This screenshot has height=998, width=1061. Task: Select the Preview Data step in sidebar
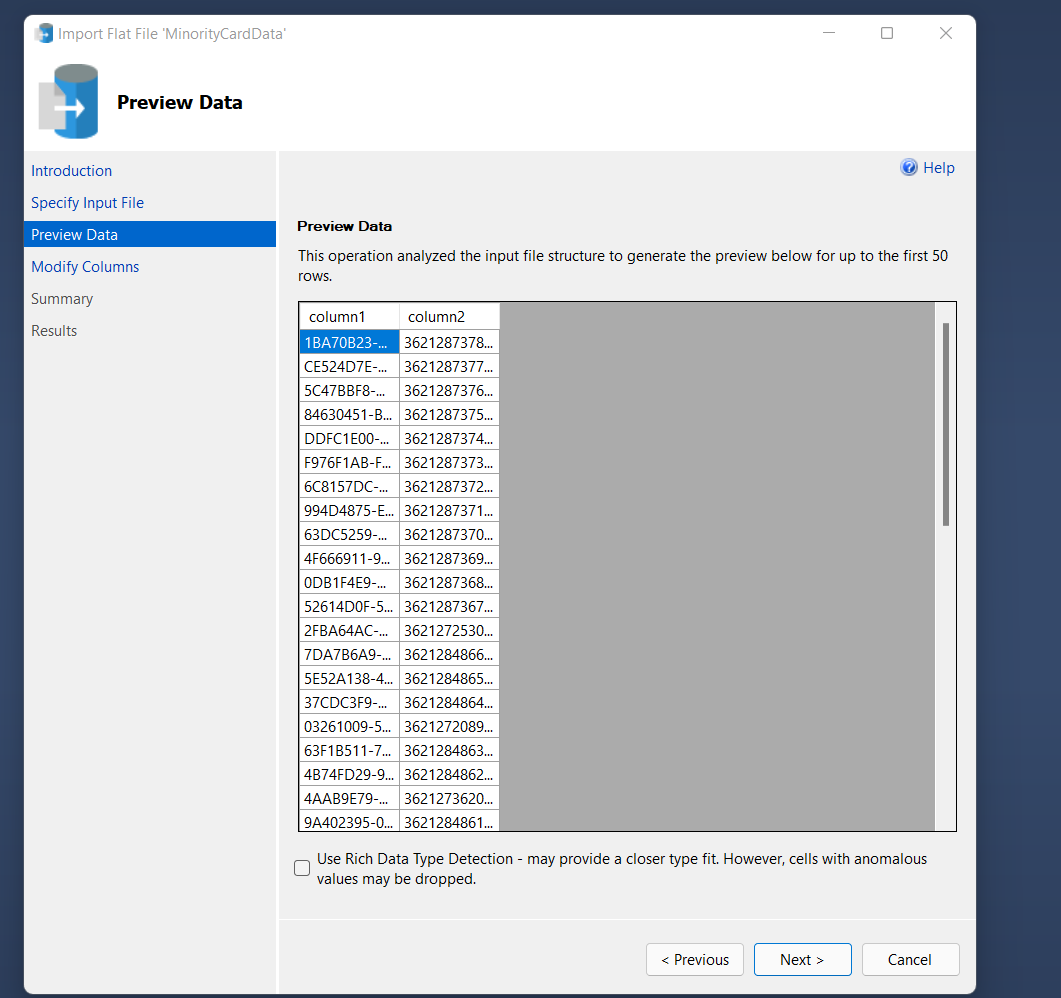74,235
